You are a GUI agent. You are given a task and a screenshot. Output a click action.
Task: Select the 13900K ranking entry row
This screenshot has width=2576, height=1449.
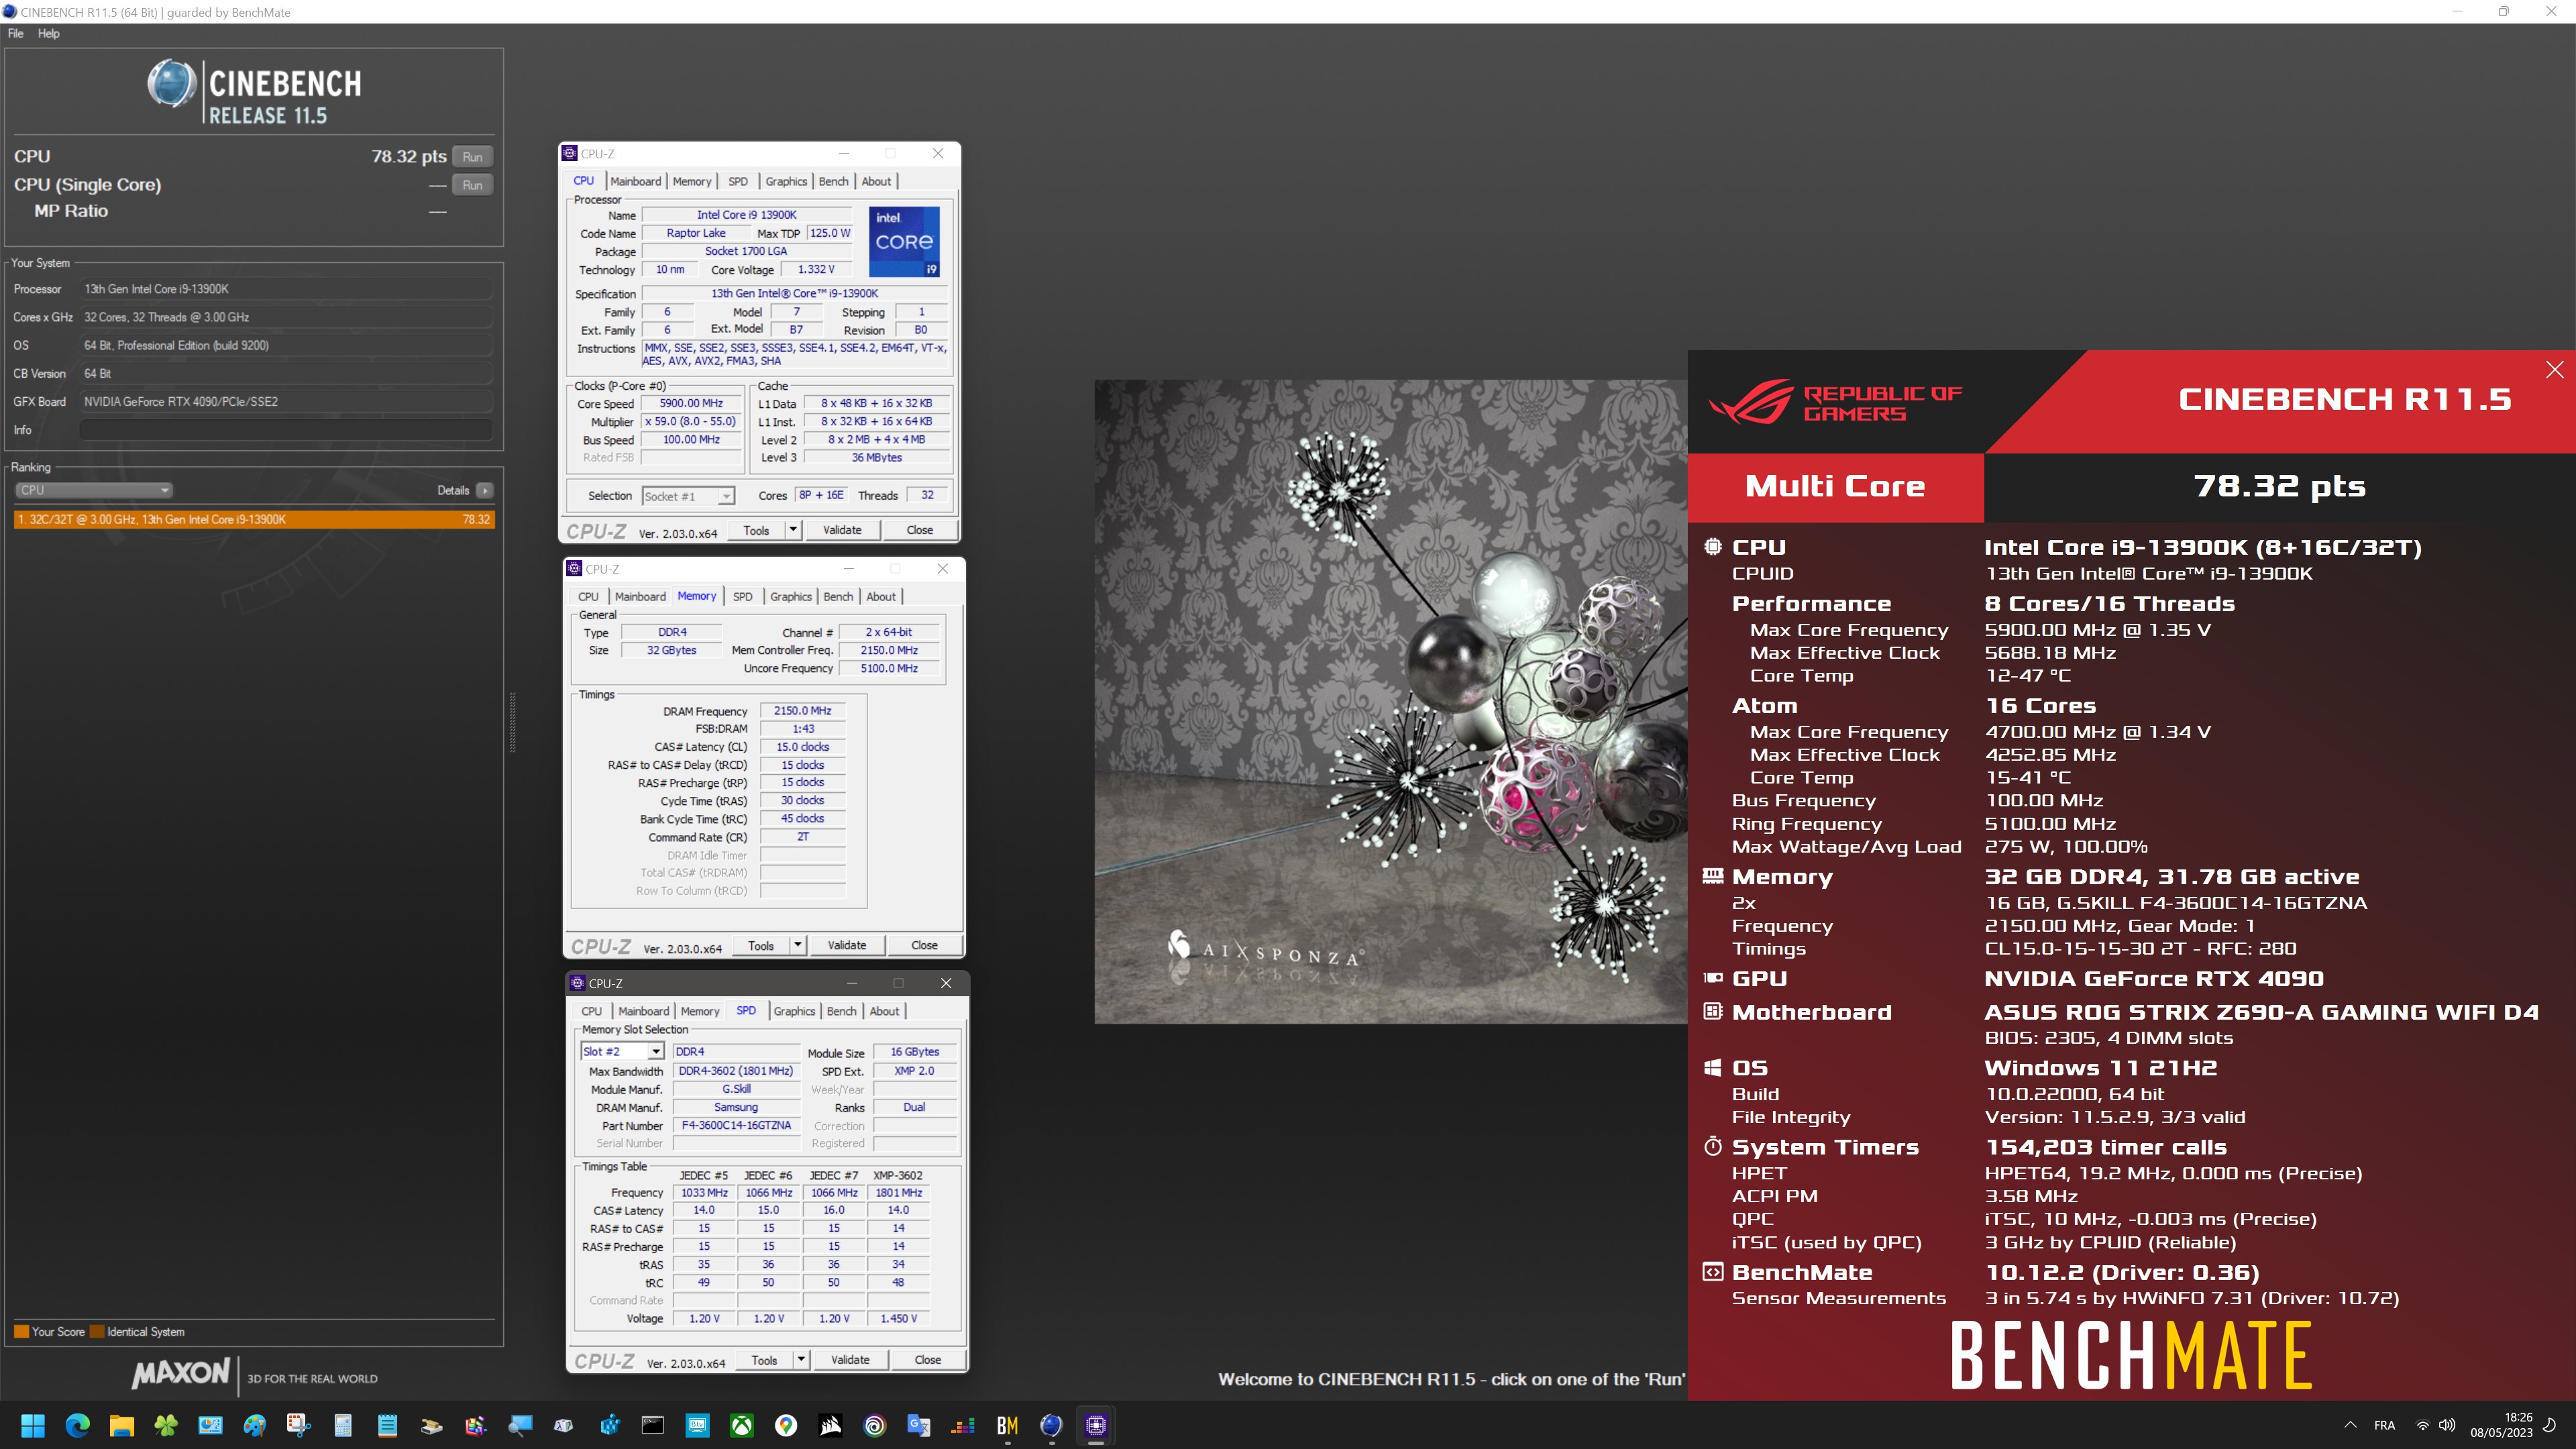click(x=254, y=519)
